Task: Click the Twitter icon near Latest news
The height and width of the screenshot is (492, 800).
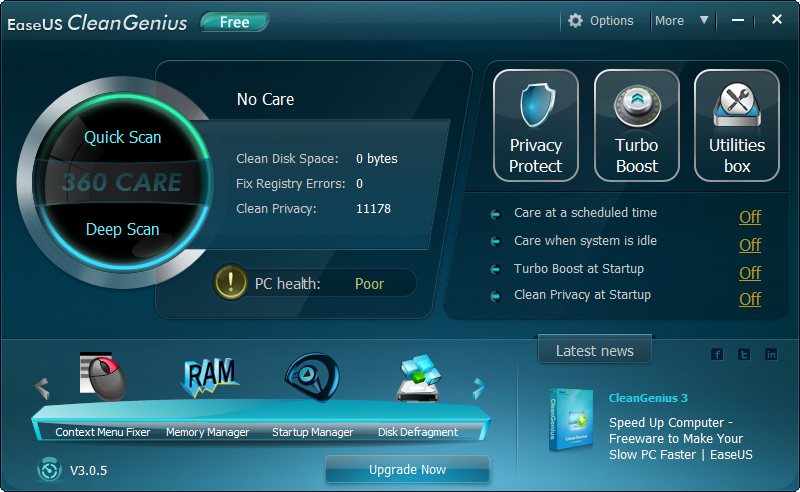Action: coord(744,354)
